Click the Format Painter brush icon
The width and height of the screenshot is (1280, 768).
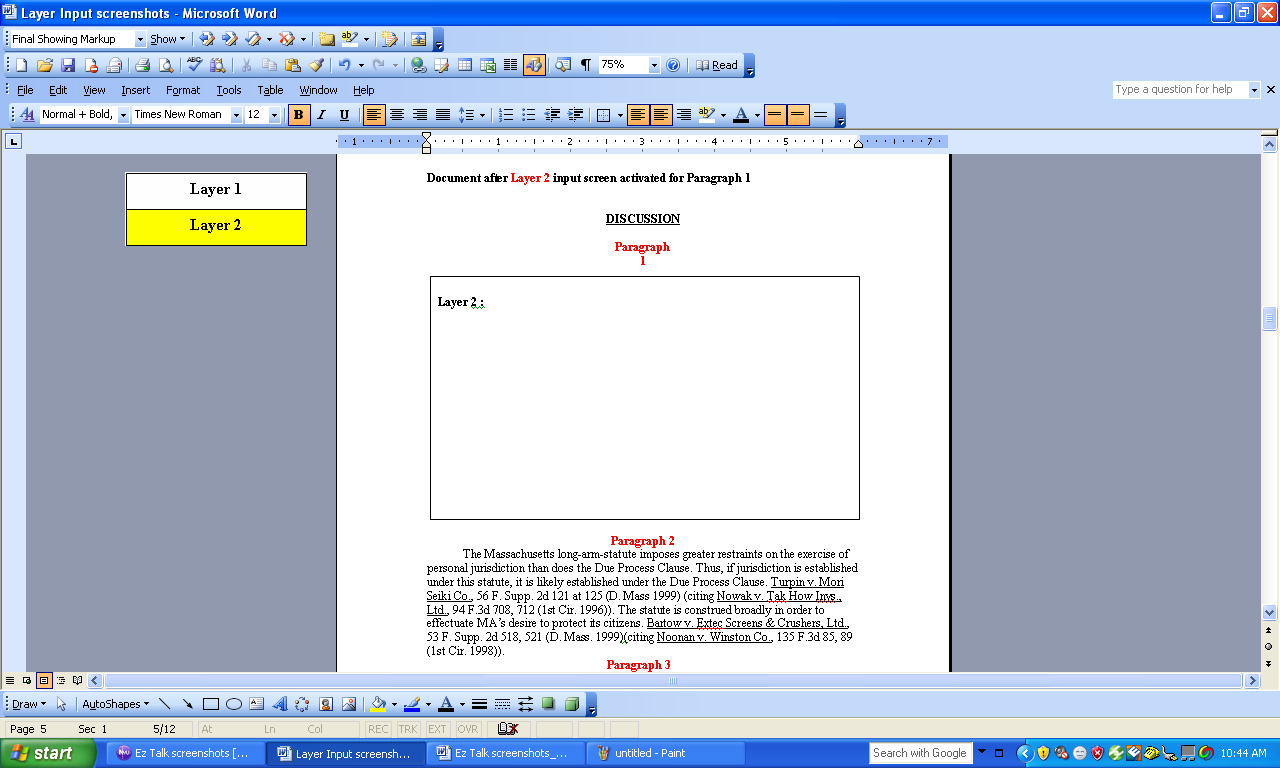[316, 65]
